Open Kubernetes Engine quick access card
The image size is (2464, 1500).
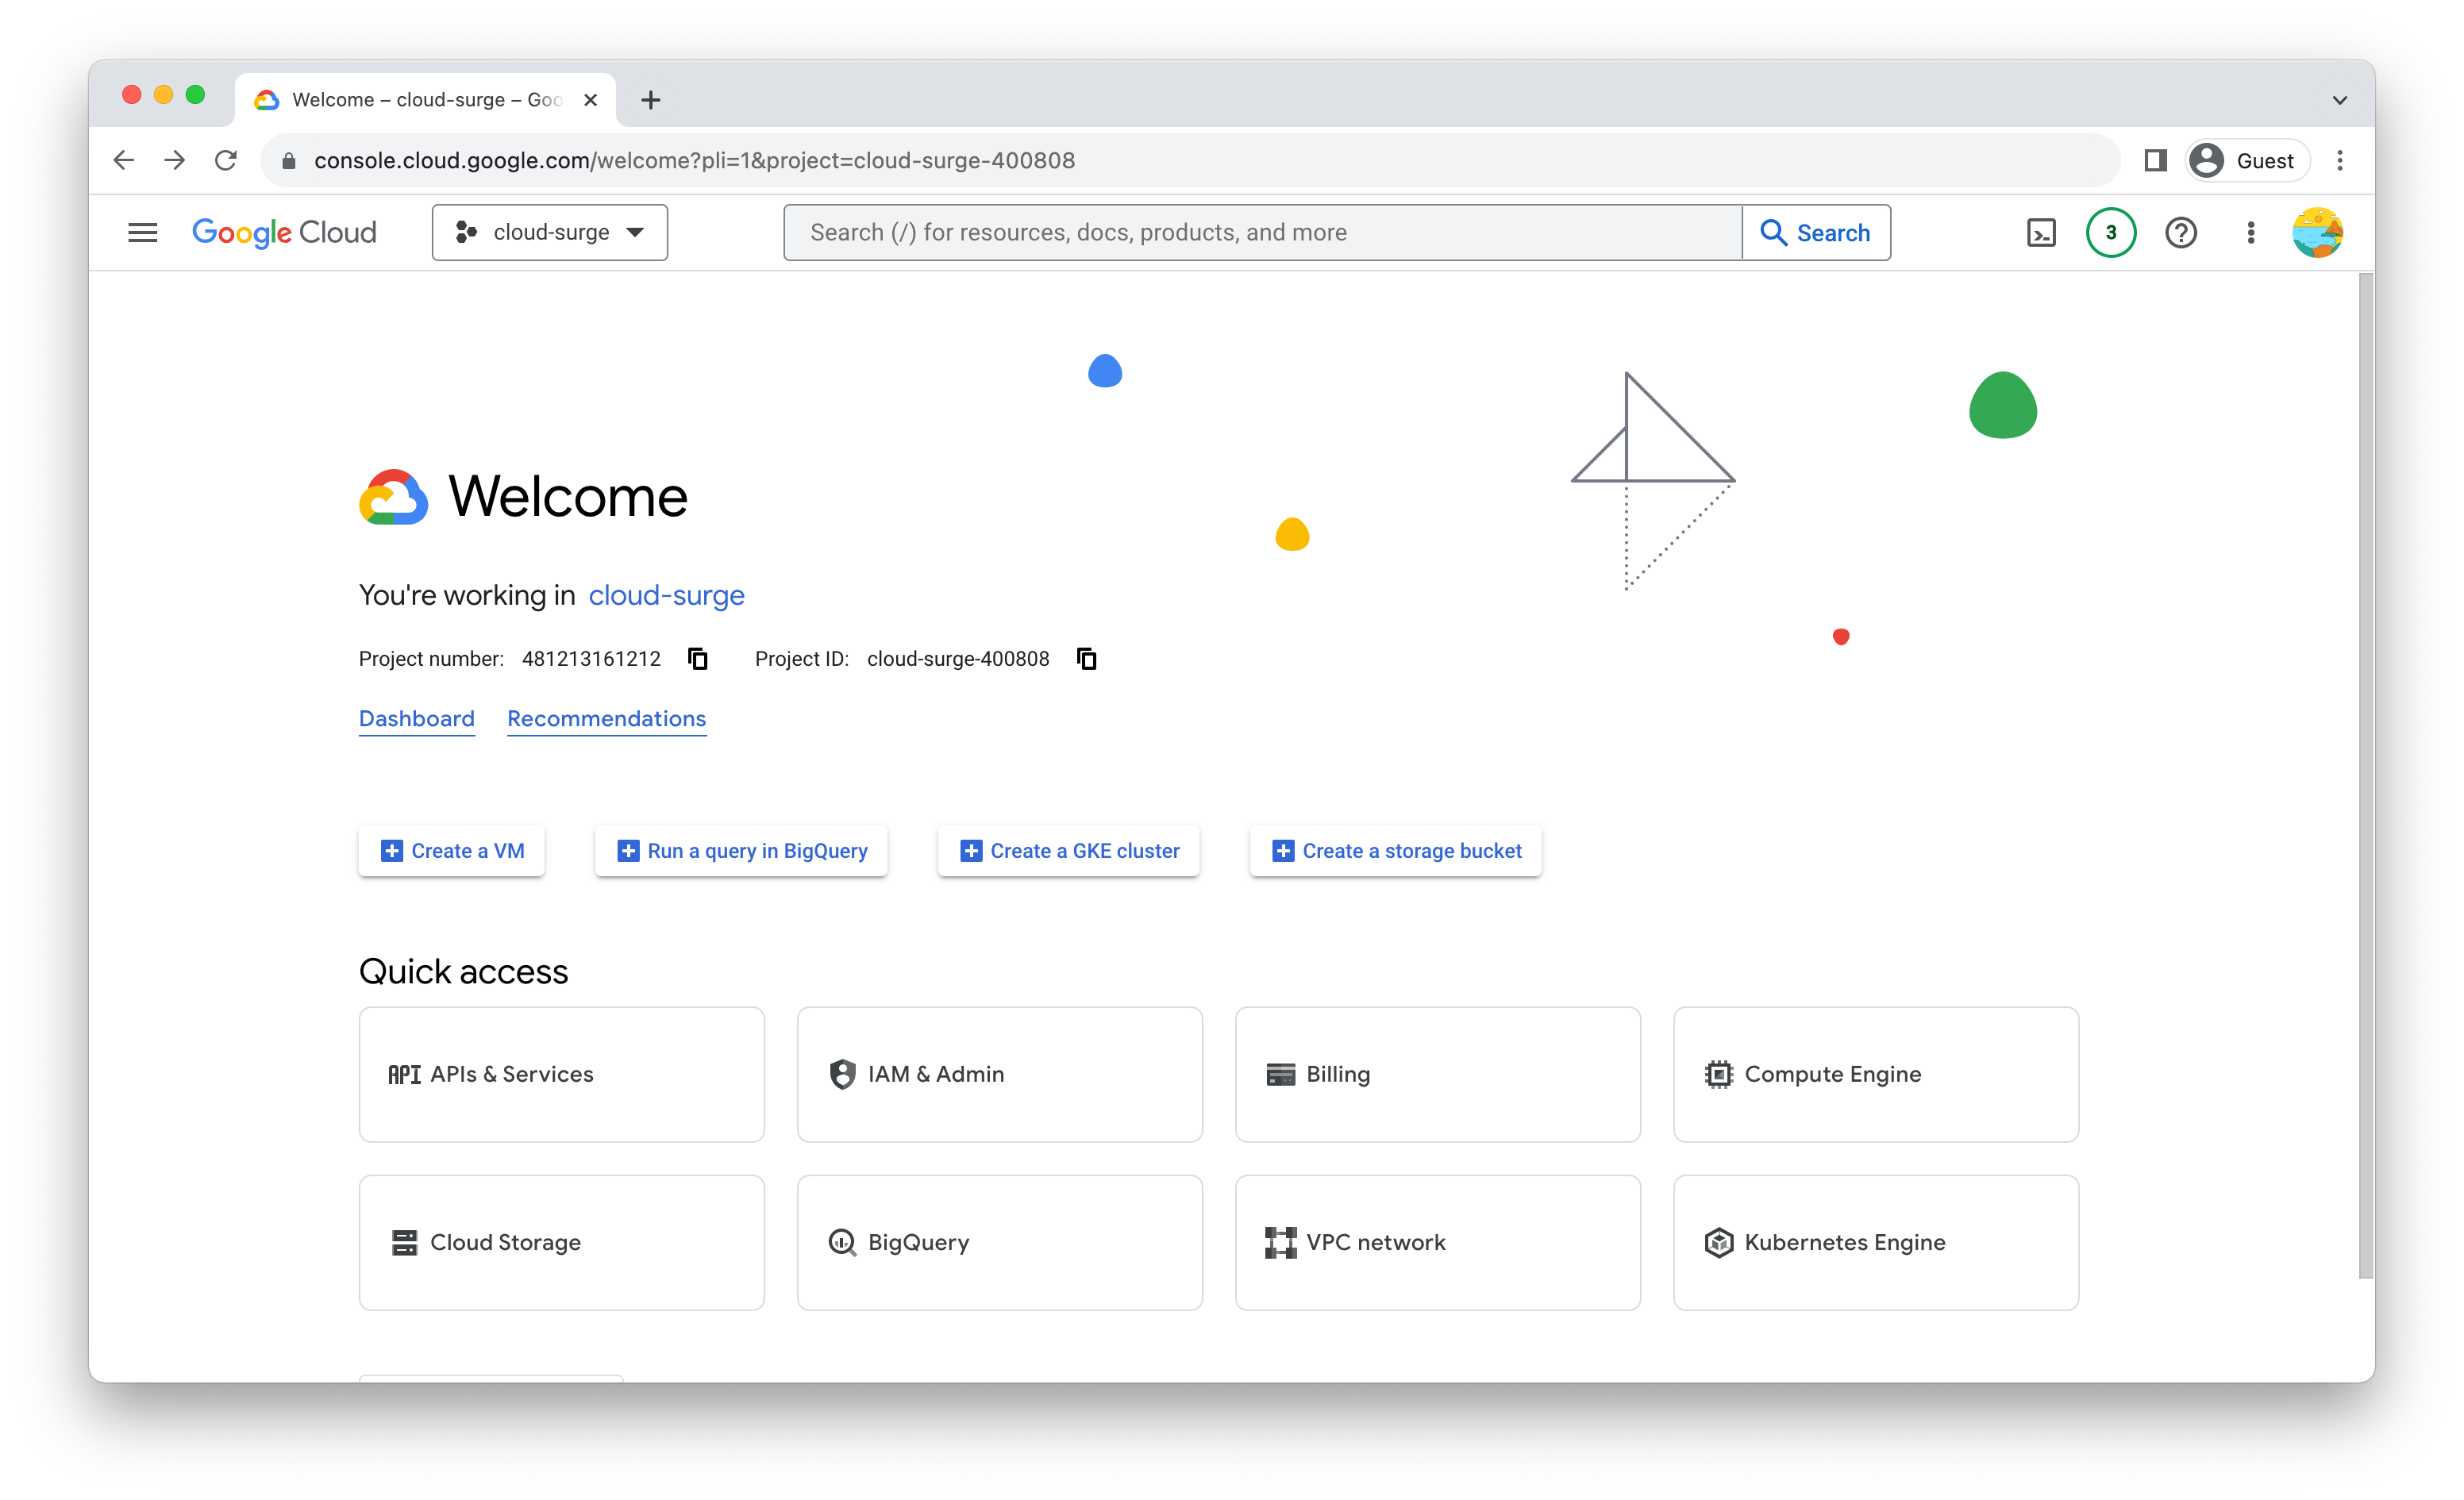click(1876, 1242)
